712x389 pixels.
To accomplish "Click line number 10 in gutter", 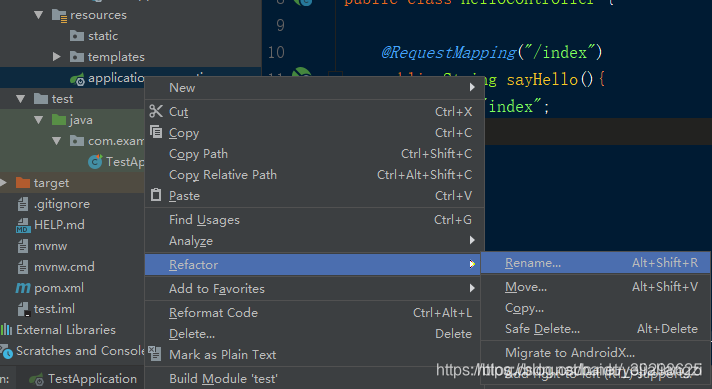I will click(x=276, y=53).
